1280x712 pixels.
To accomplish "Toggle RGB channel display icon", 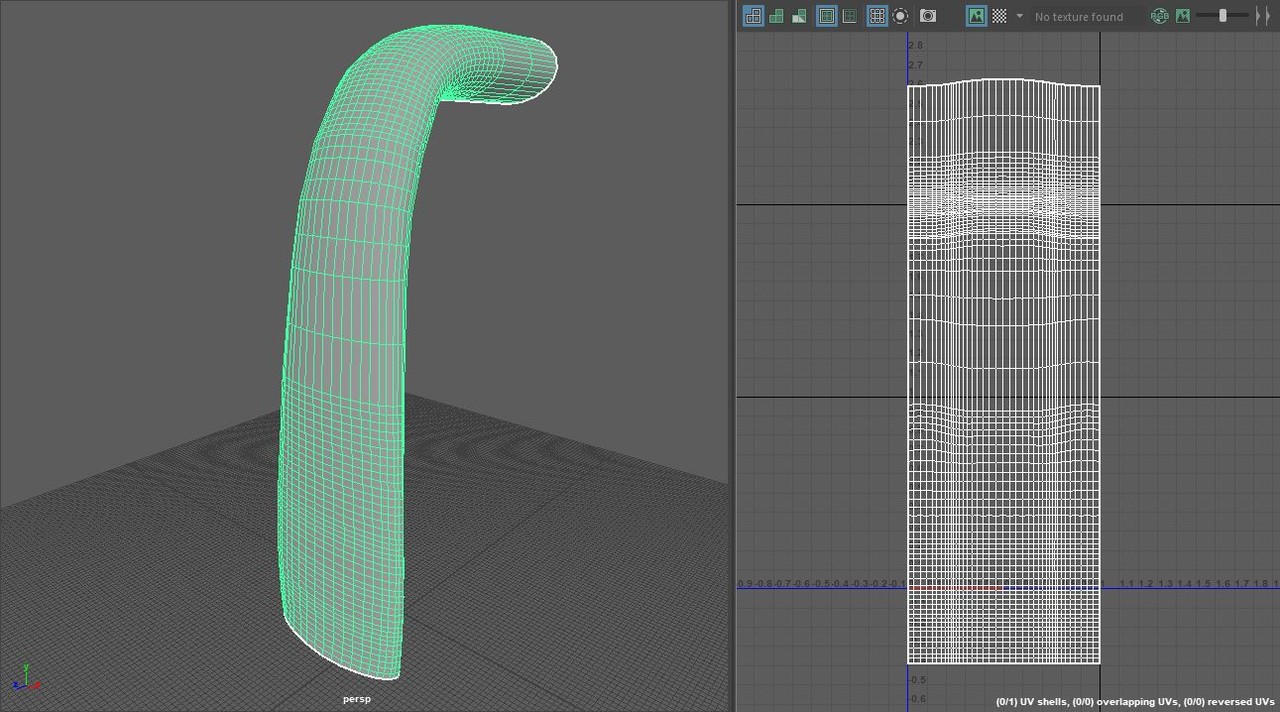I will point(1159,16).
